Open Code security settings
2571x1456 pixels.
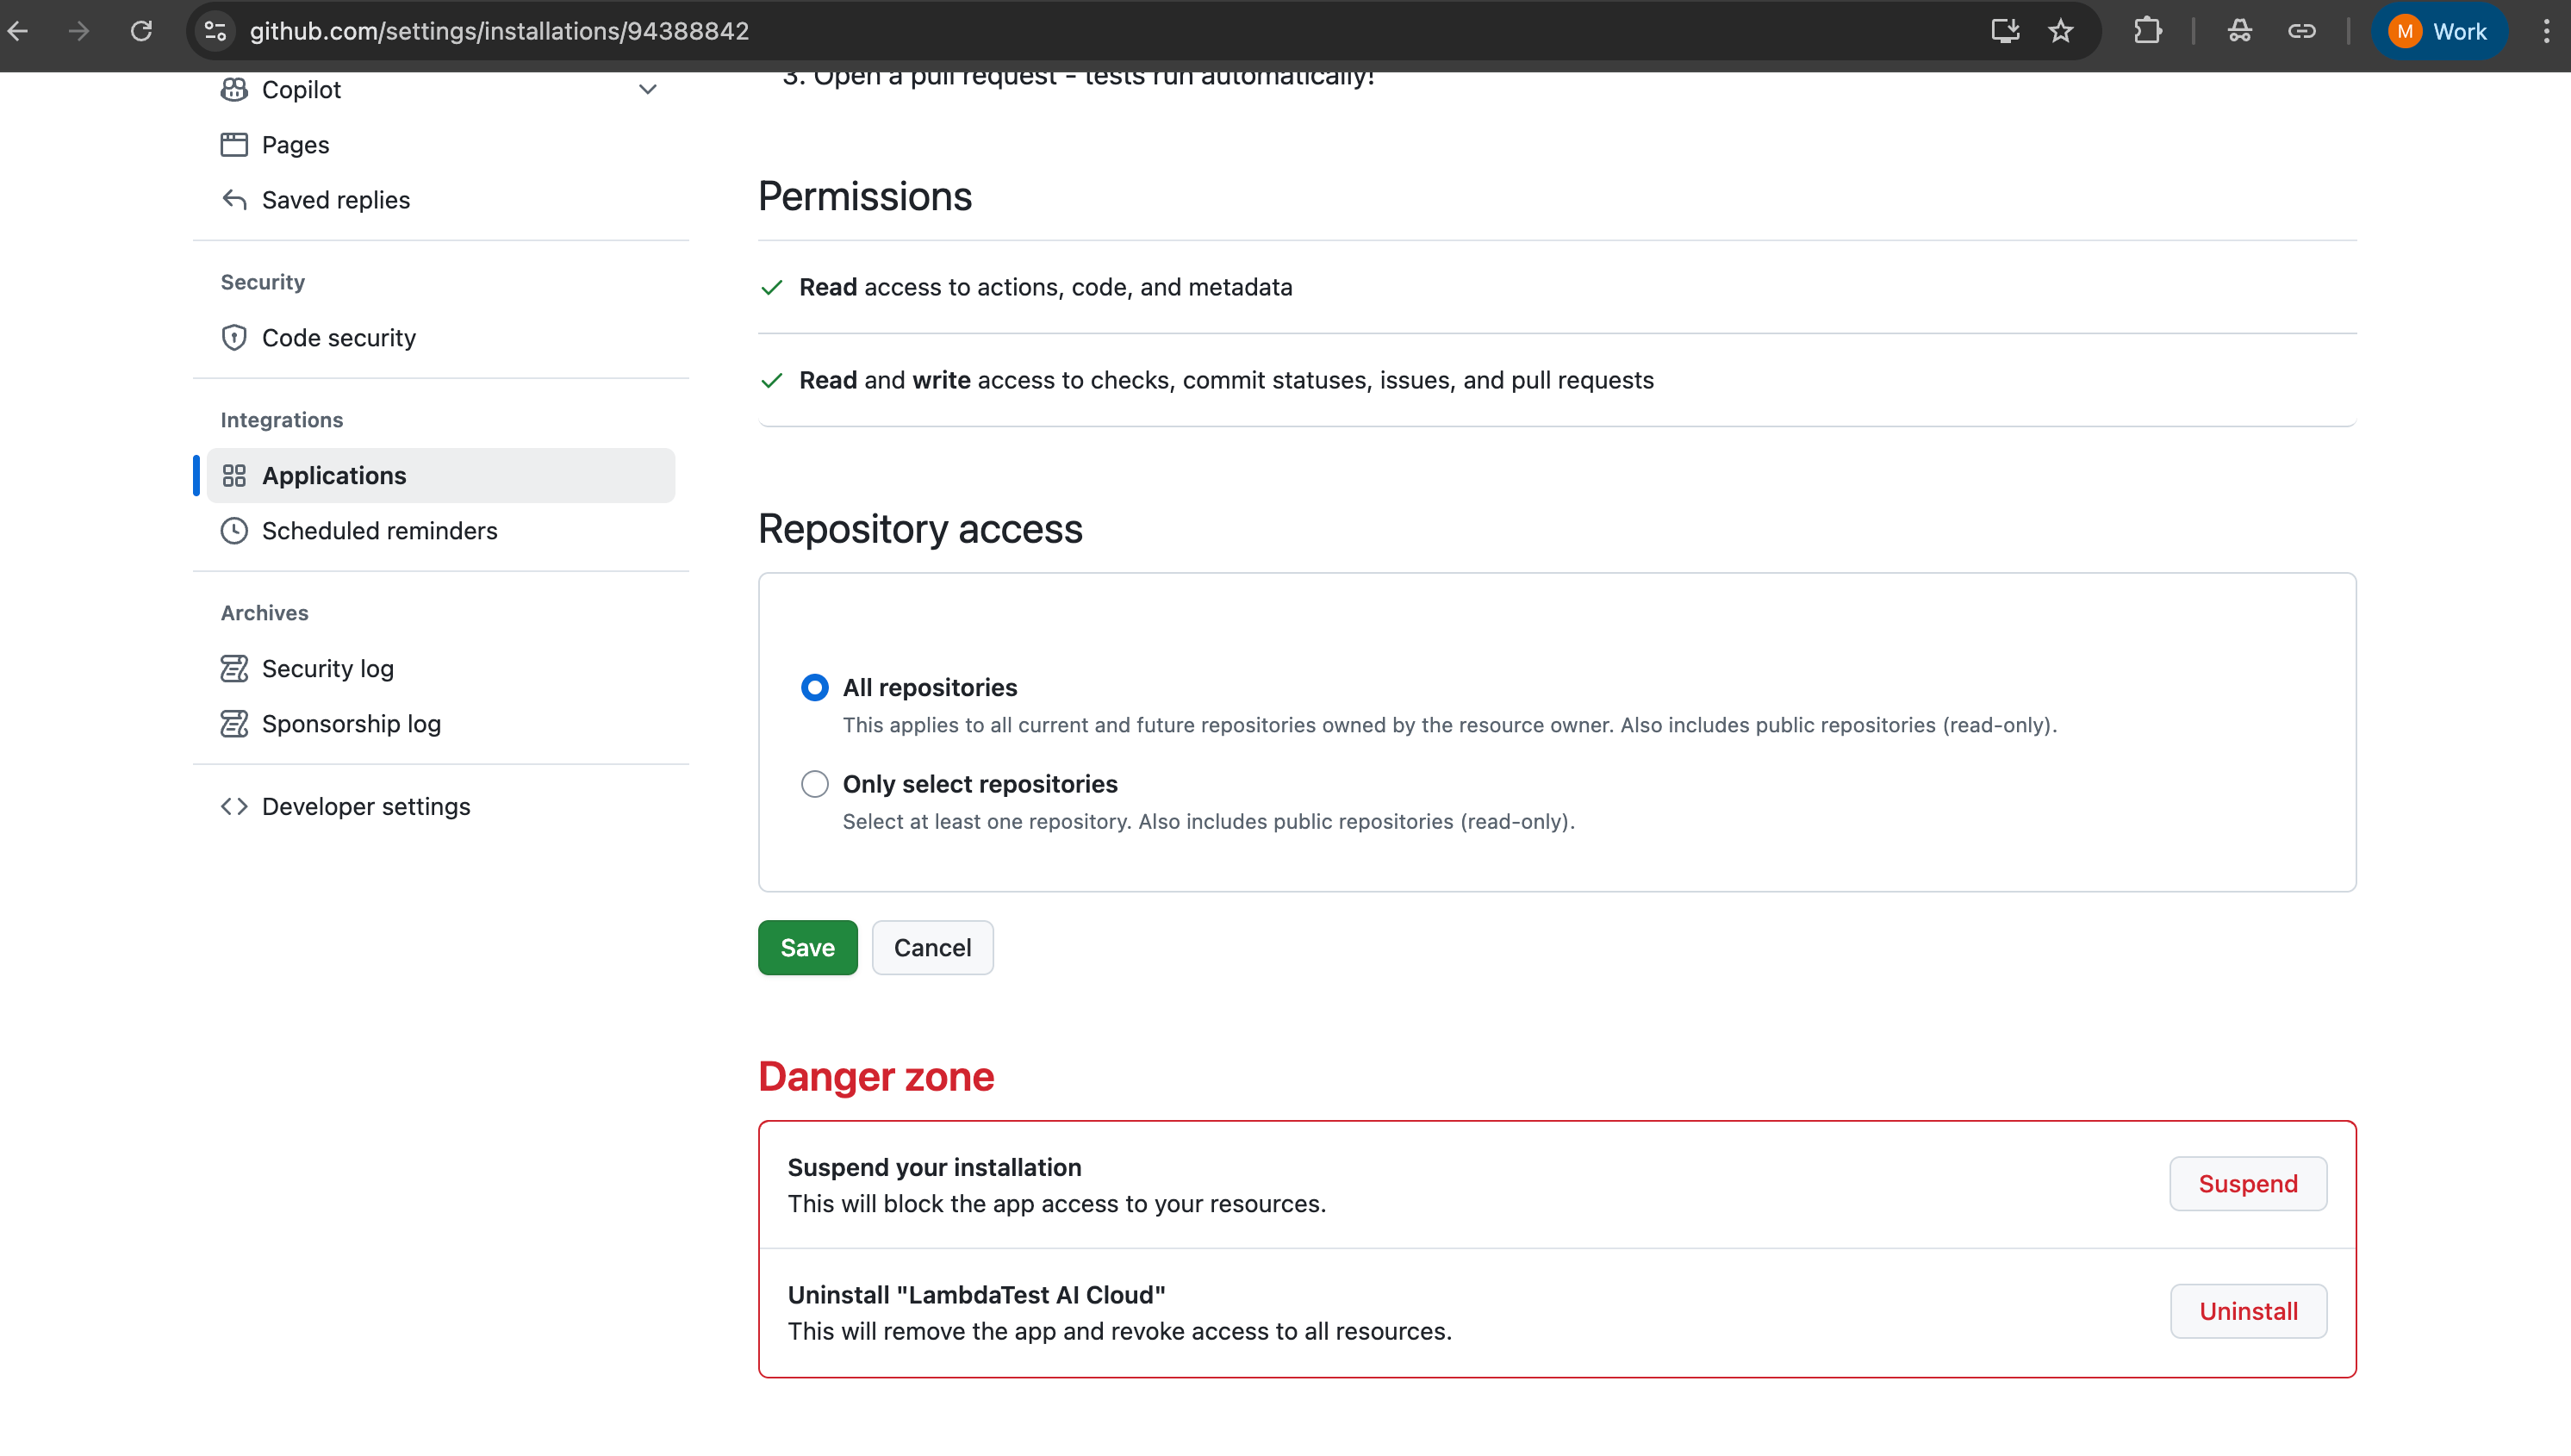pos(339,337)
